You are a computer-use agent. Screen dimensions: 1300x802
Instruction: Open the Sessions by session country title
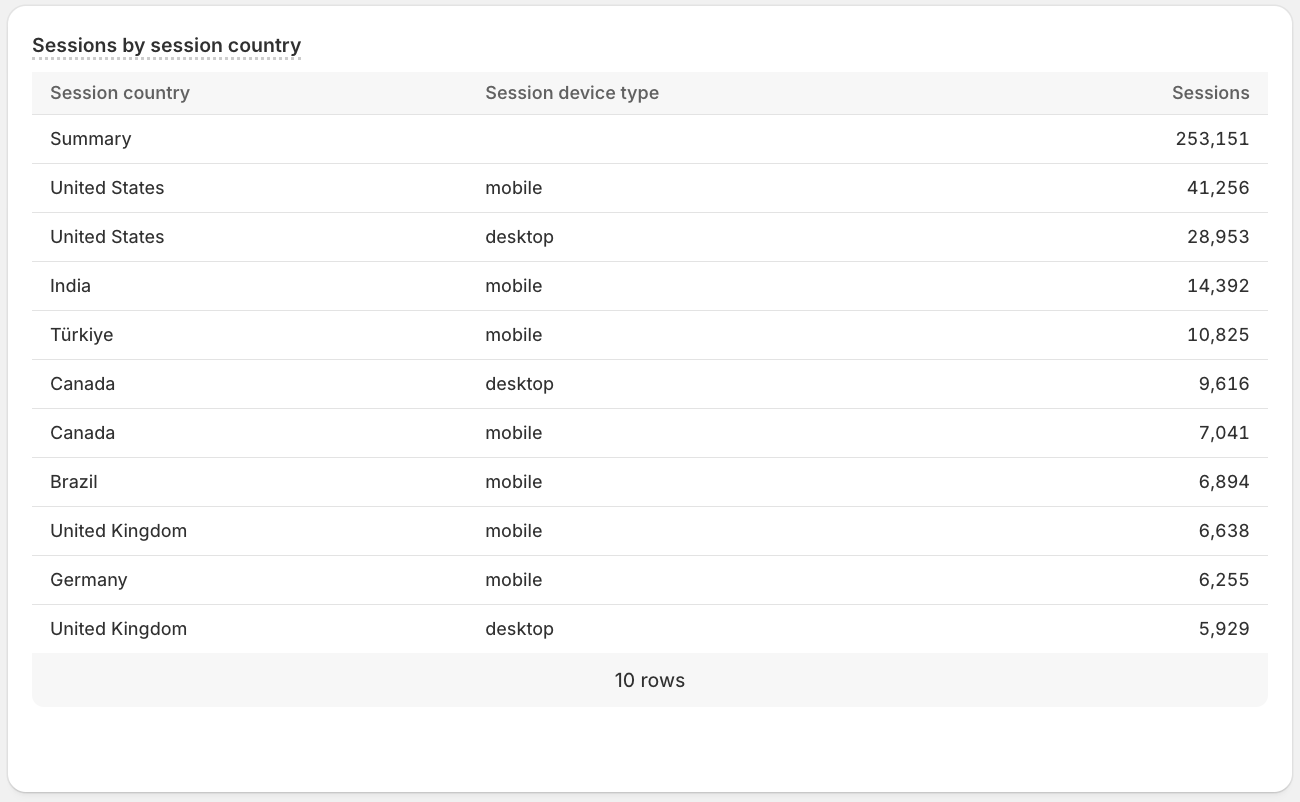point(166,45)
